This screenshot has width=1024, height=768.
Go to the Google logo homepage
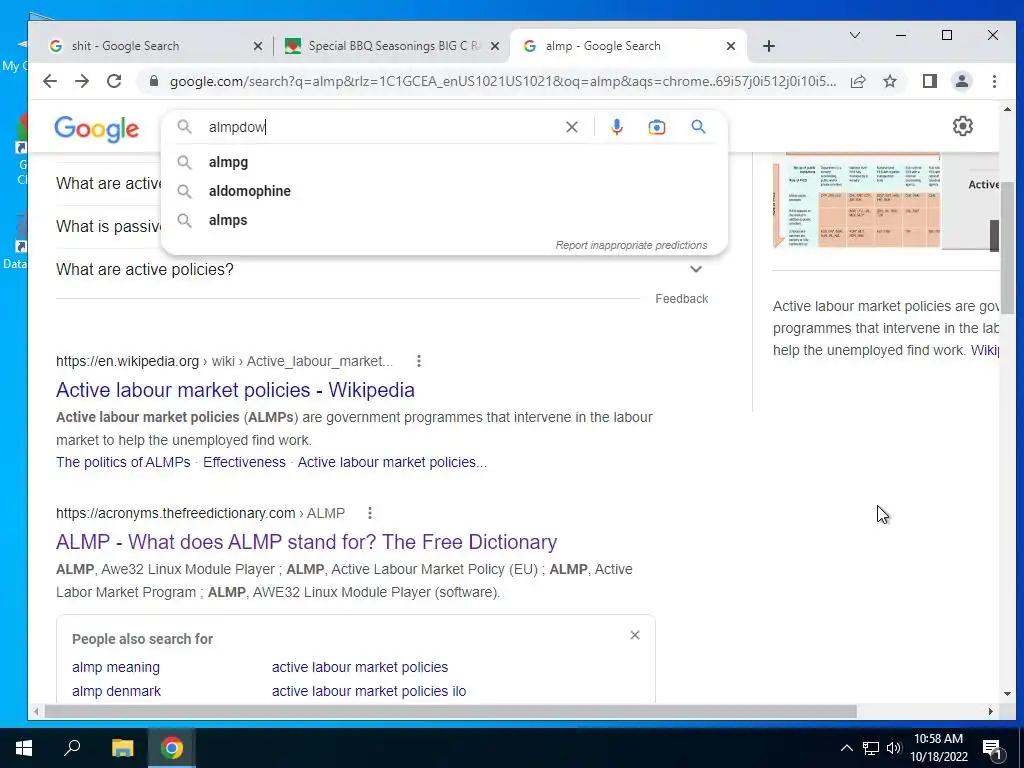click(97, 129)
